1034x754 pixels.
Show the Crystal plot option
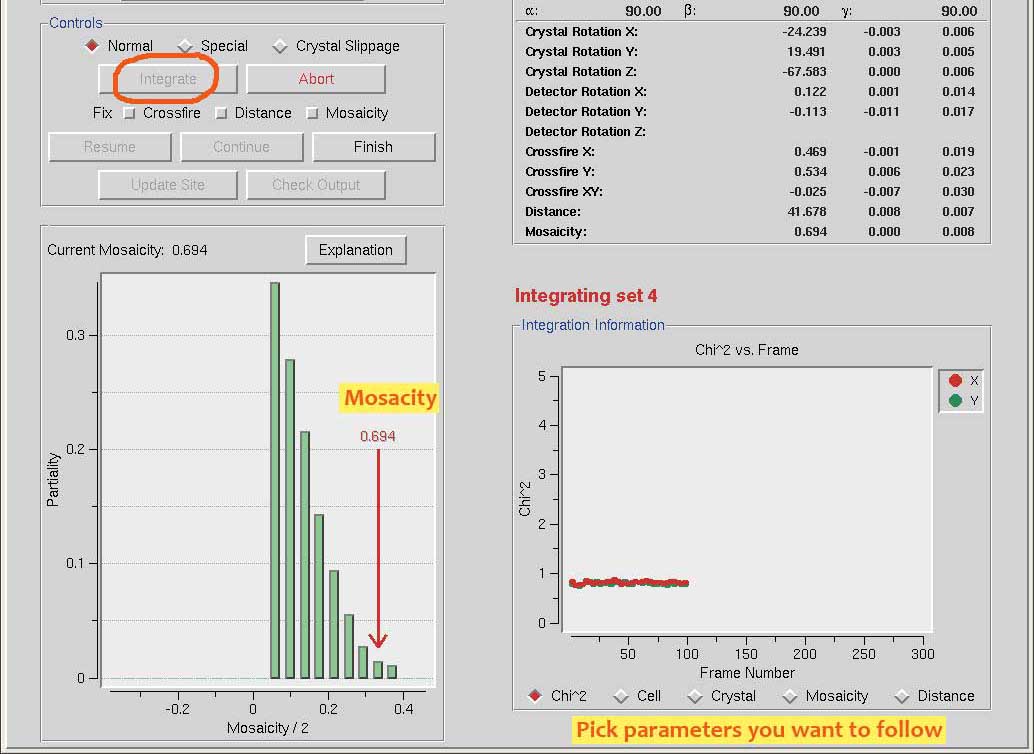click(x=695, y=696)
